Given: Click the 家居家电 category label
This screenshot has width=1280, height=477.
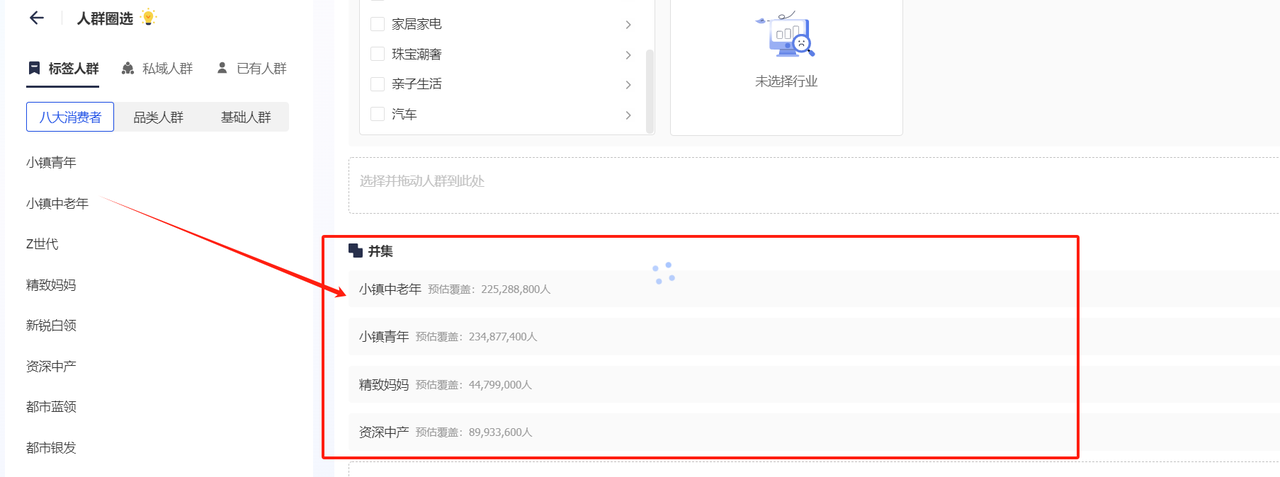Looking at the screenshot, I should [x=417, y=24].
